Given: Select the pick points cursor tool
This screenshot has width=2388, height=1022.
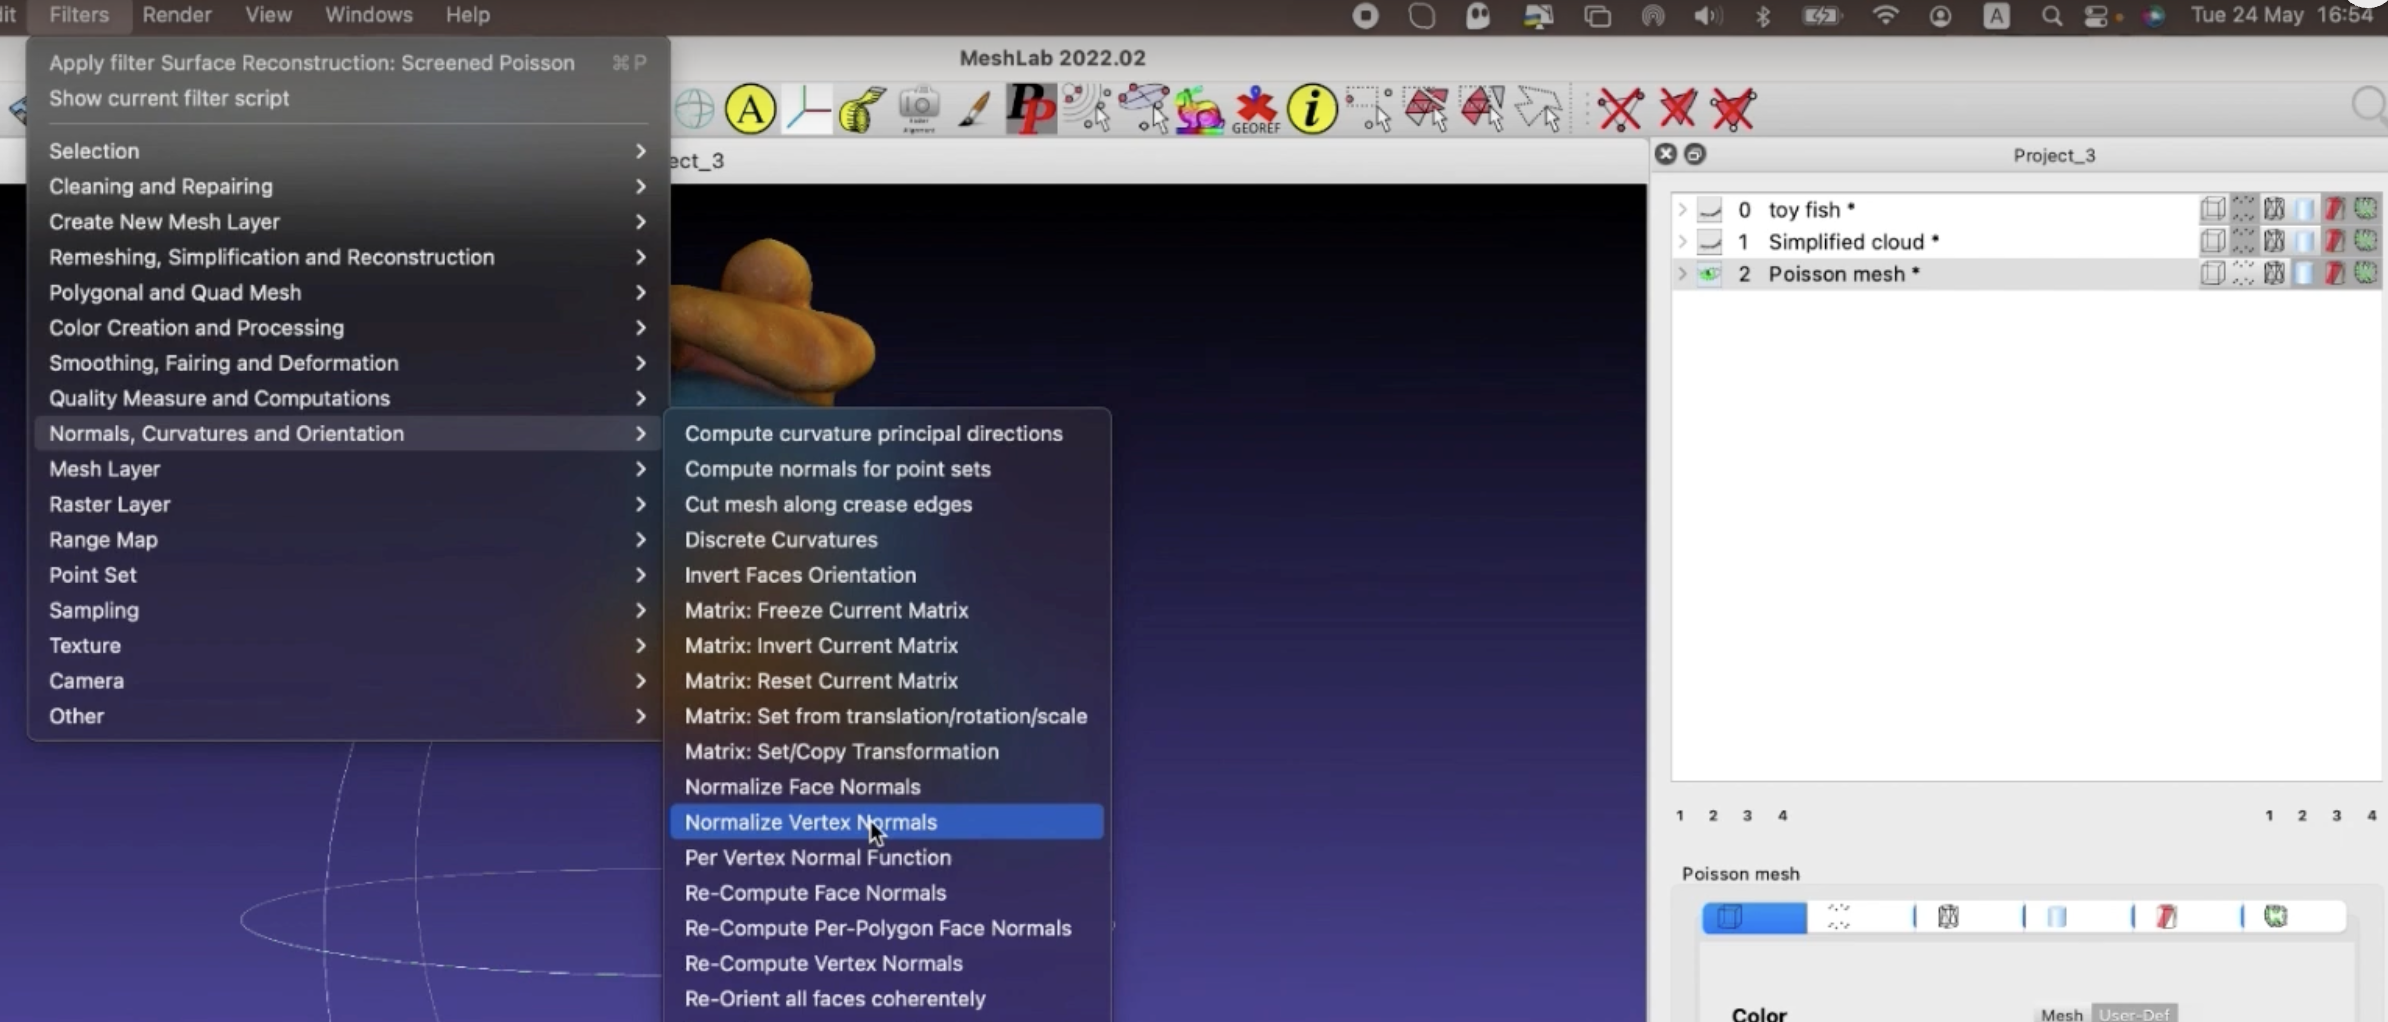Looking at the screenshot, I should (x=1087, y=109).
